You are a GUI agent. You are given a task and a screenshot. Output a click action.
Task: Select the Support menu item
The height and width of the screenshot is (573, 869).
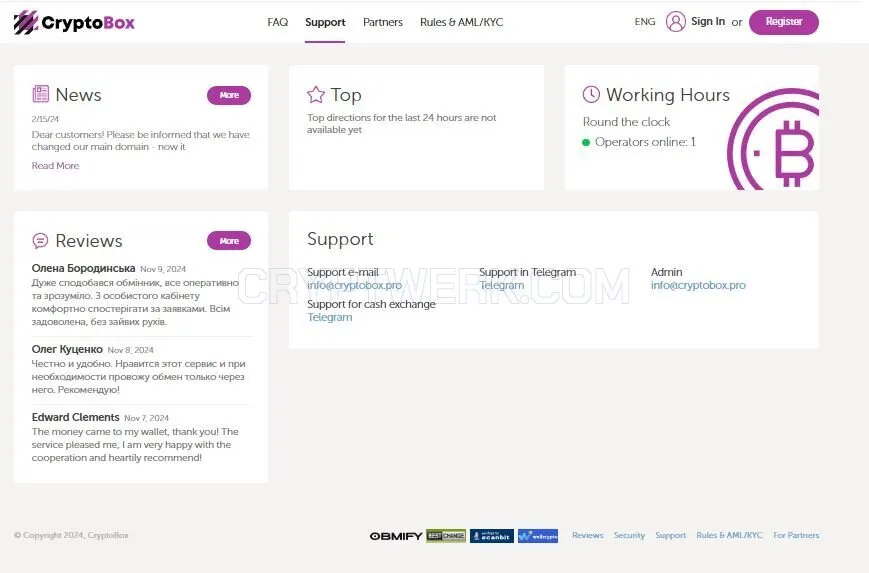click(x=325, y=22)
